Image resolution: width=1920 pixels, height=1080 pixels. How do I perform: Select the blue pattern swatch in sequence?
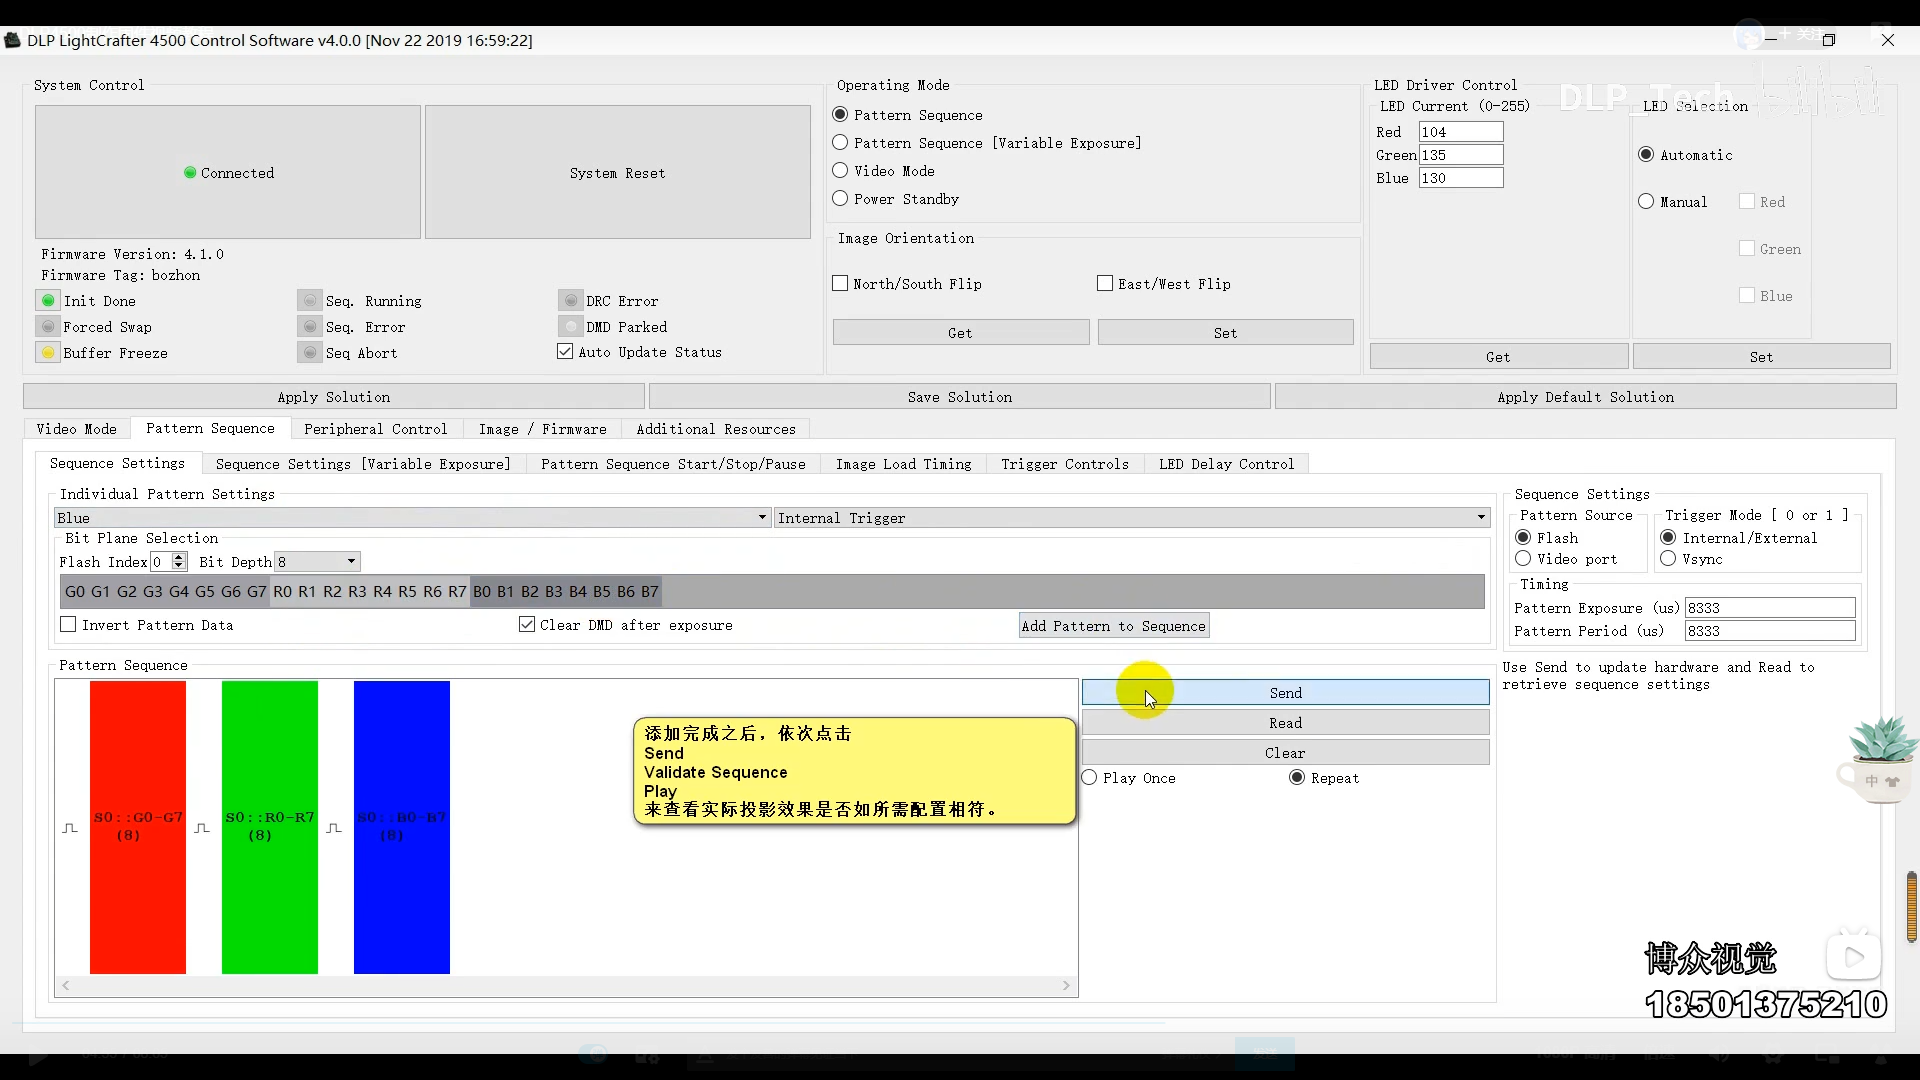click(401, 827)
